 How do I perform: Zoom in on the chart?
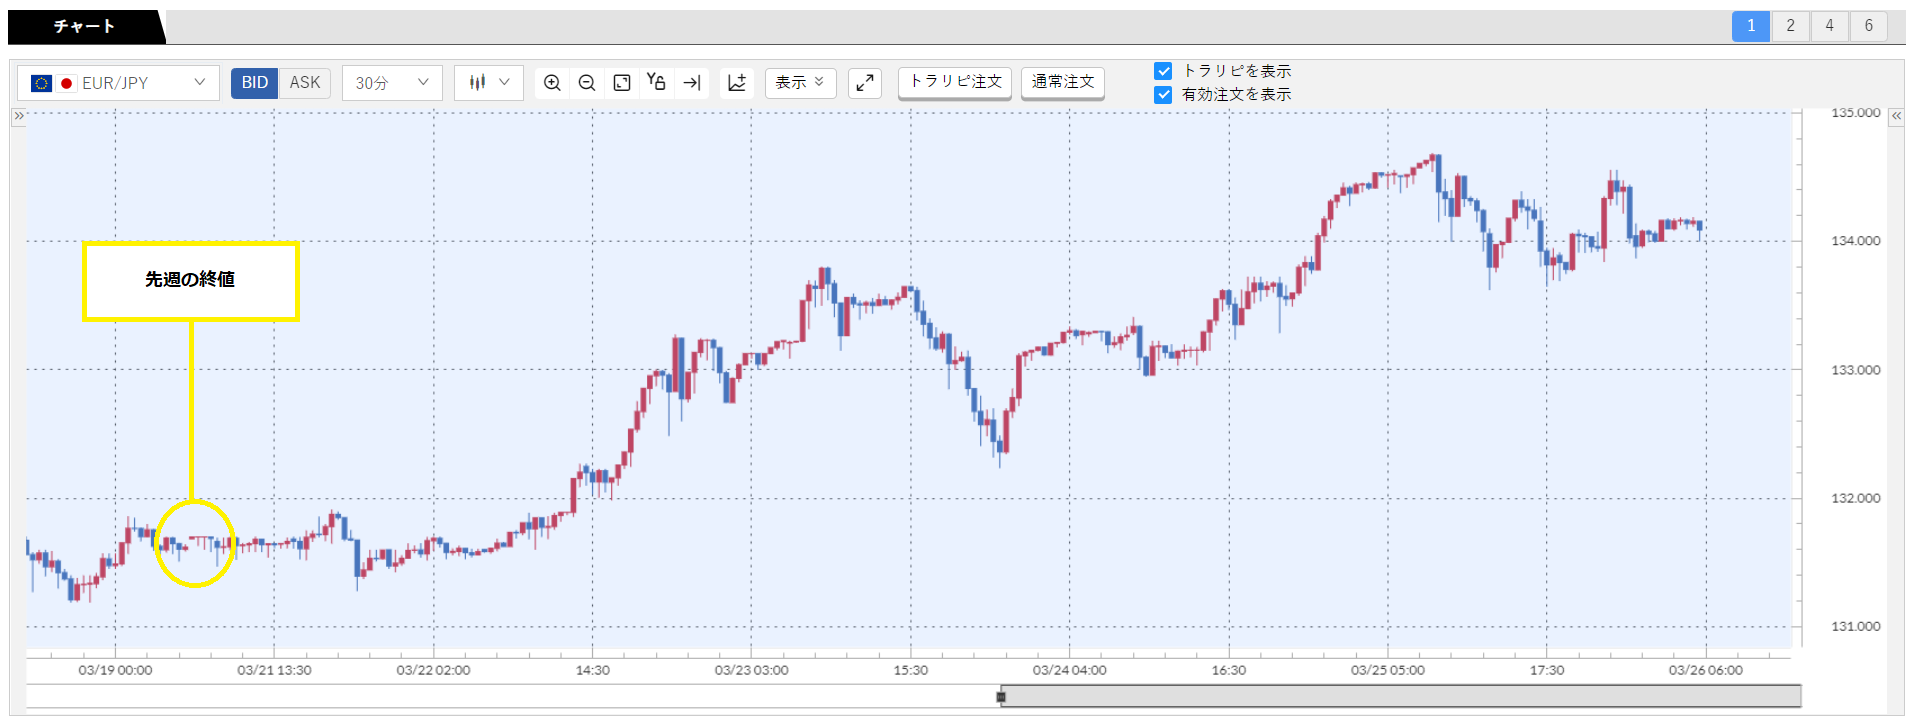(552, 83)
